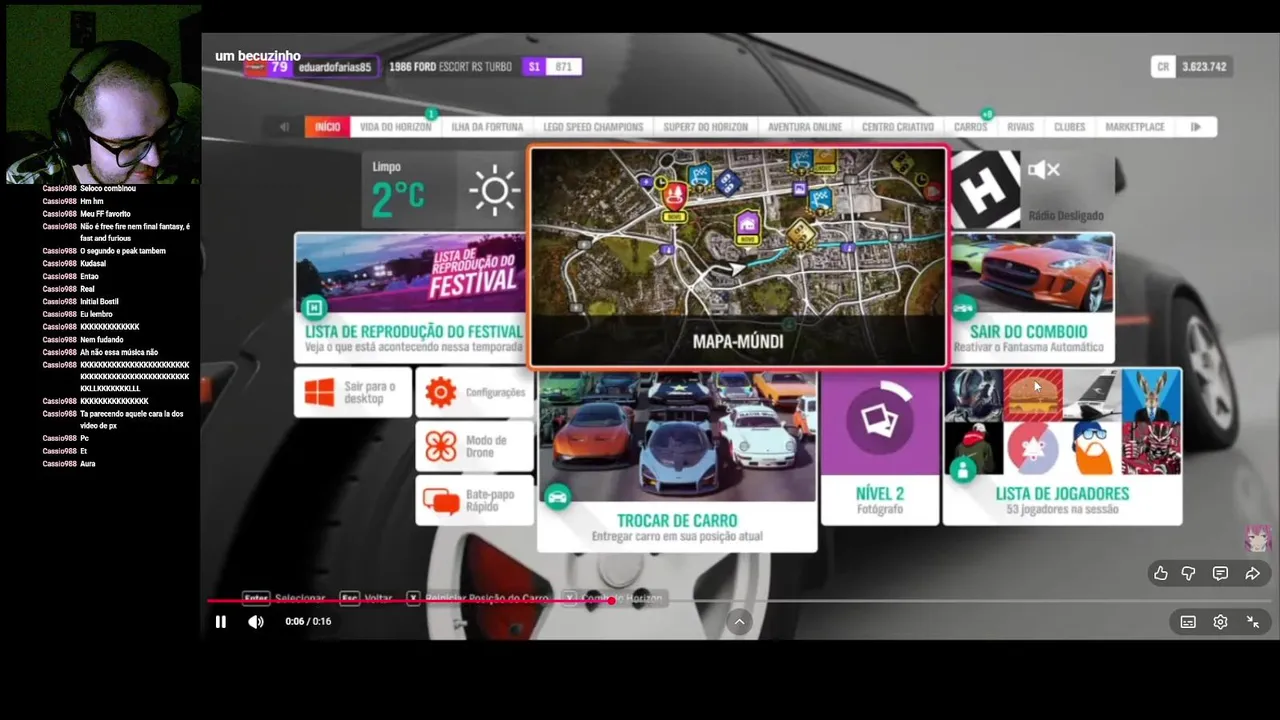Click the next-tab arrow in menu bar
The height and width of the screenshot is (720, 1280).
1196,127
